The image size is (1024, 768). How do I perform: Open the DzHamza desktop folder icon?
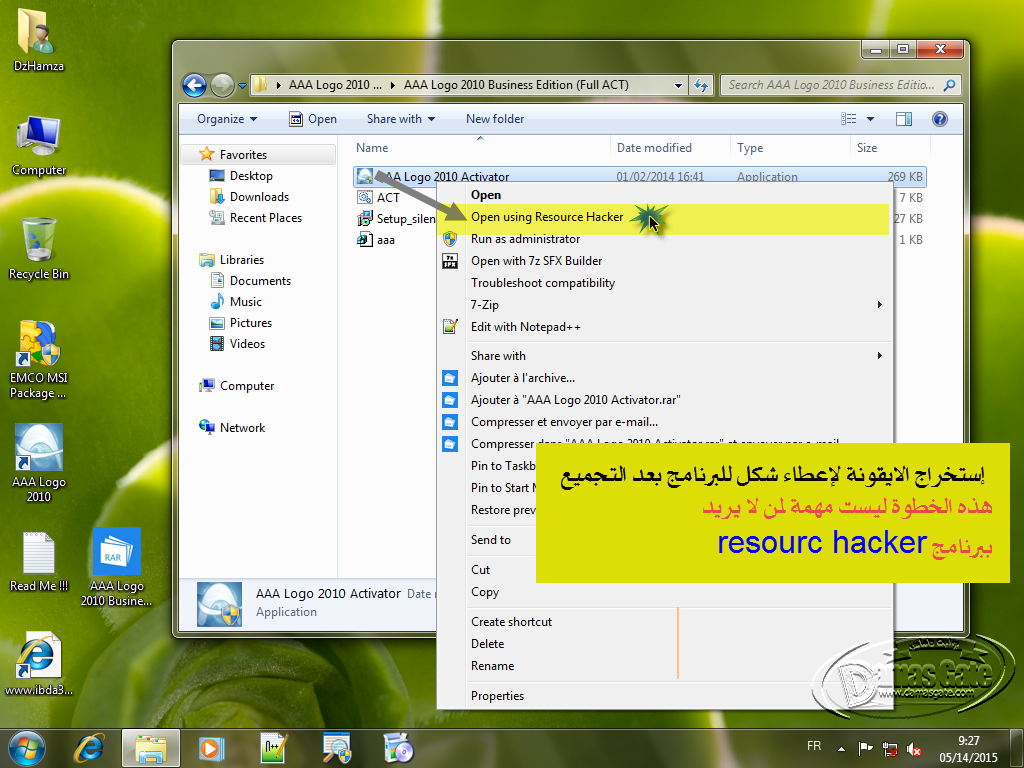[39, 39]
